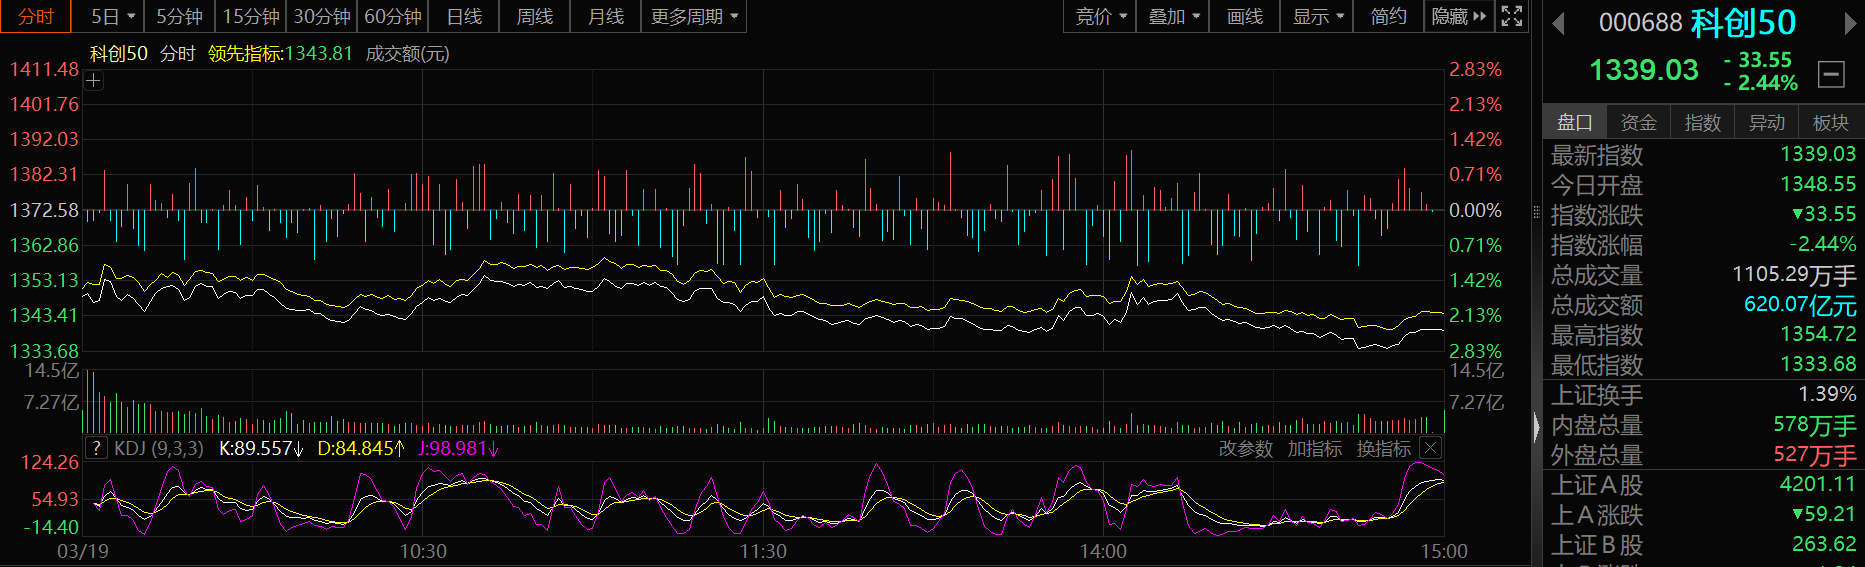Click the plus icon at chart top-left

pos(93,81)
